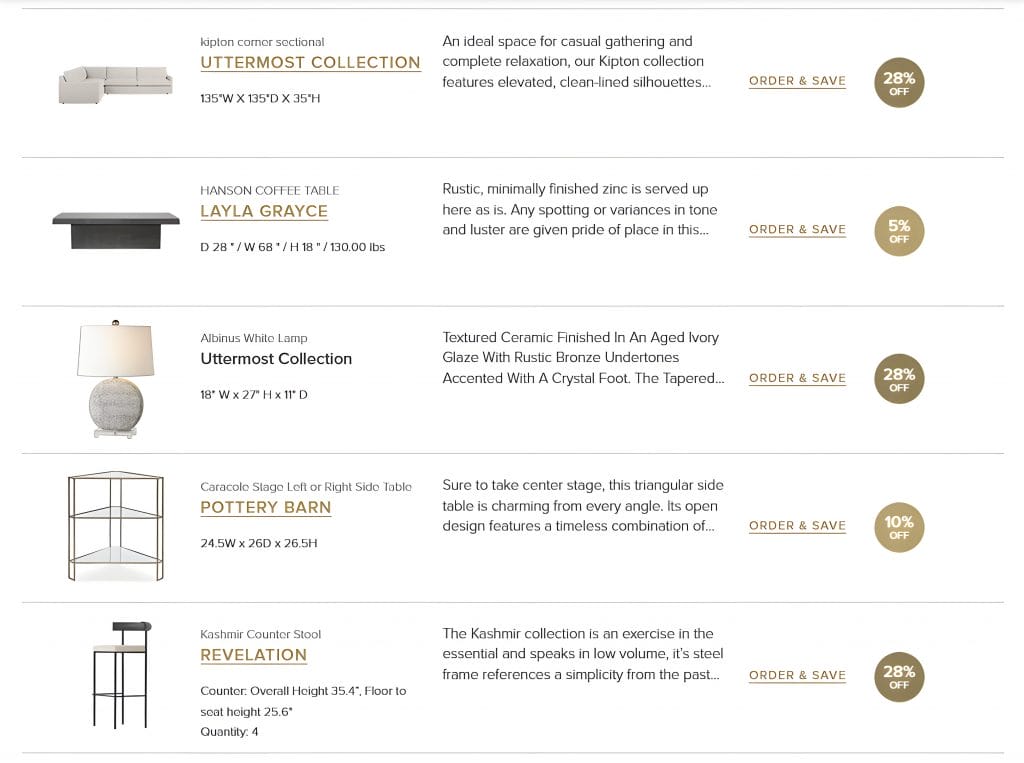Choose Order & Save for Hanson coffee table
Viewport: 1024px width, 763px height.
(x=797, y=230)
